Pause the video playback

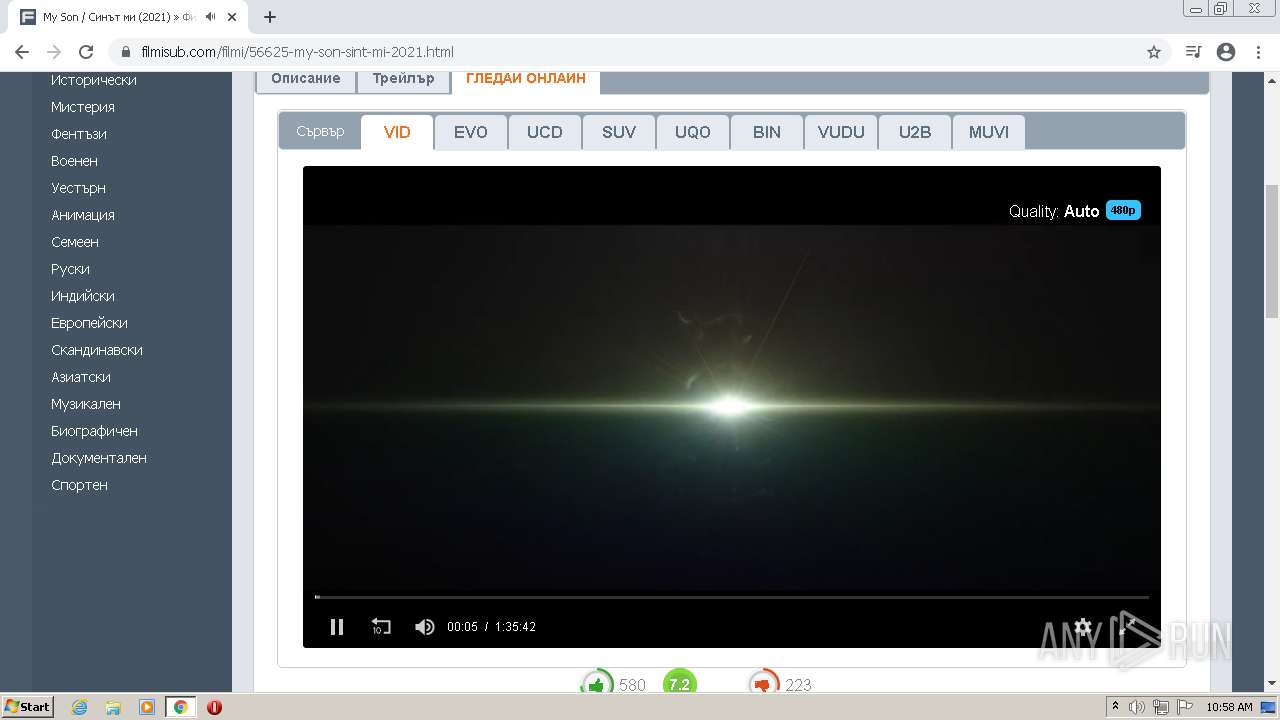pyautogui.click(x=337, y=627)
